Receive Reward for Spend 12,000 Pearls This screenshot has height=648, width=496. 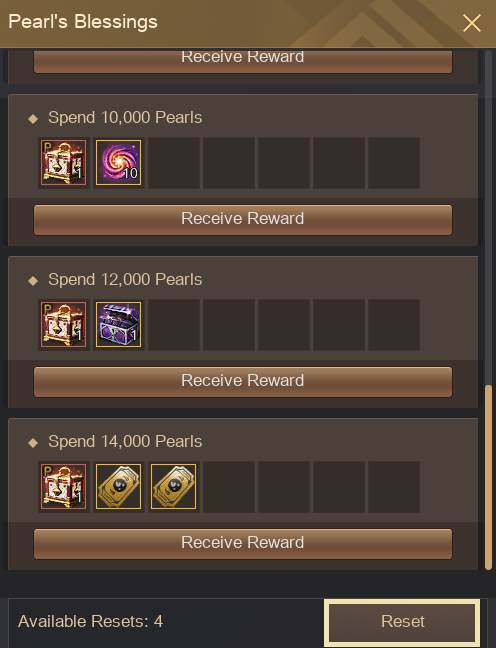243,381
